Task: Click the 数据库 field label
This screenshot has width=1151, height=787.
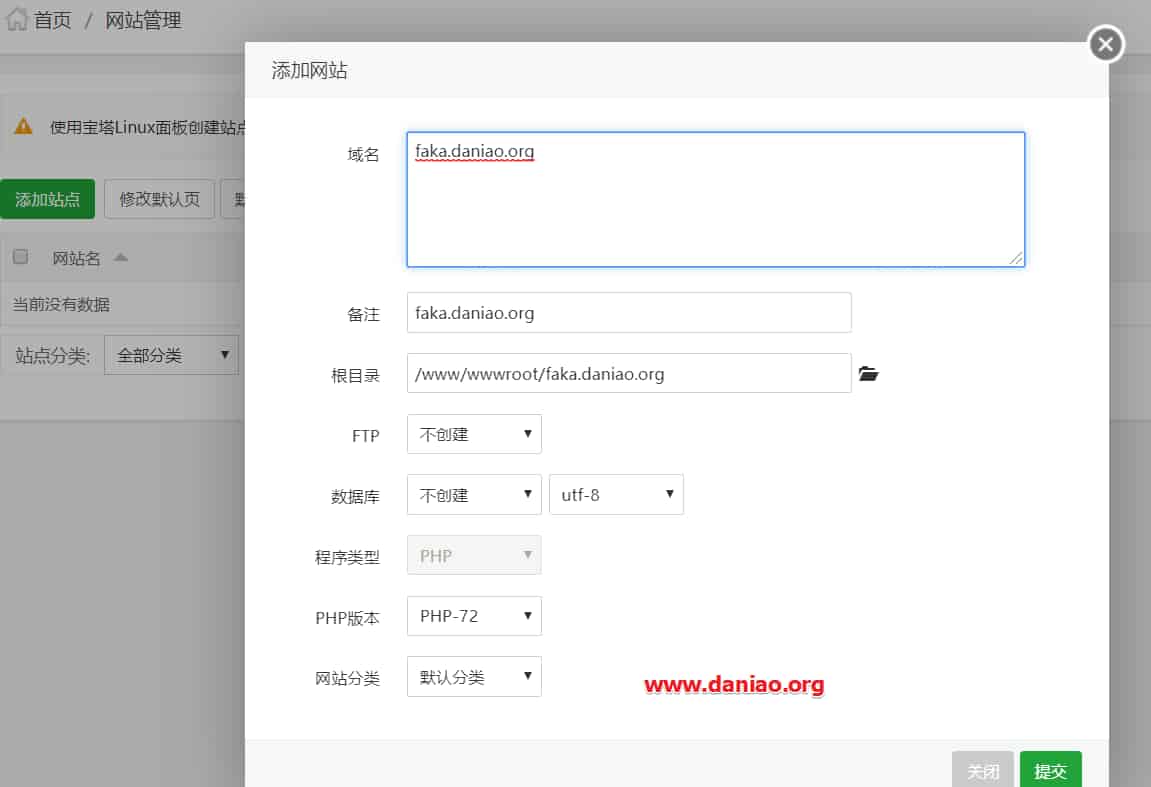Action: (355, 497)
